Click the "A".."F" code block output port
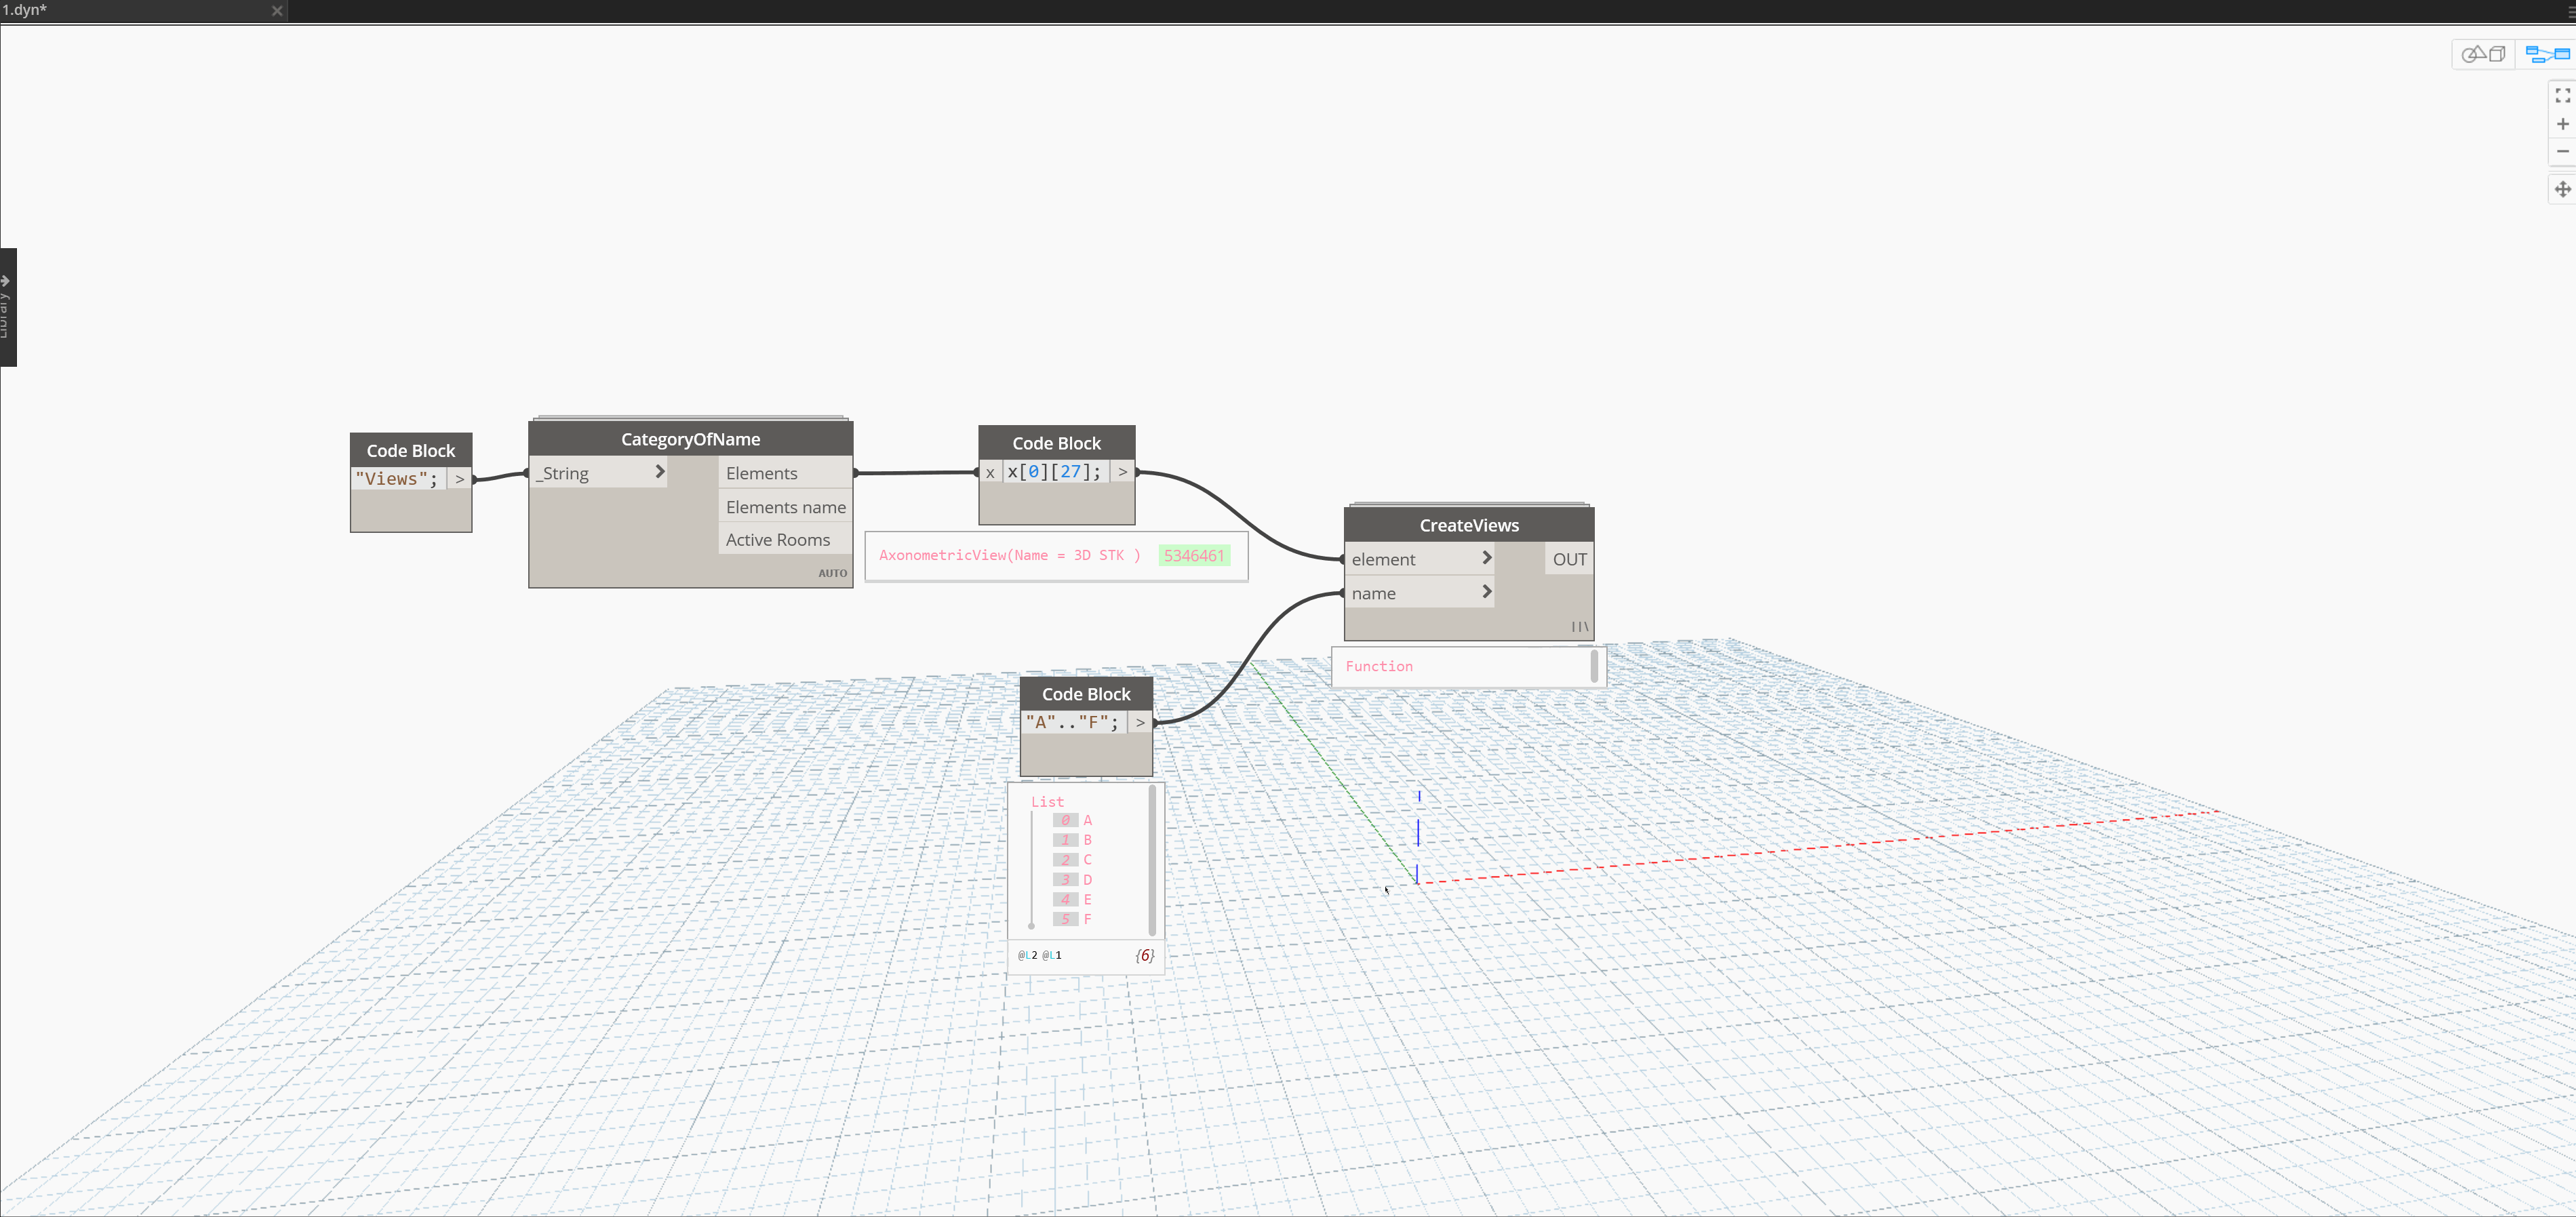 [x=1140, y=722]
